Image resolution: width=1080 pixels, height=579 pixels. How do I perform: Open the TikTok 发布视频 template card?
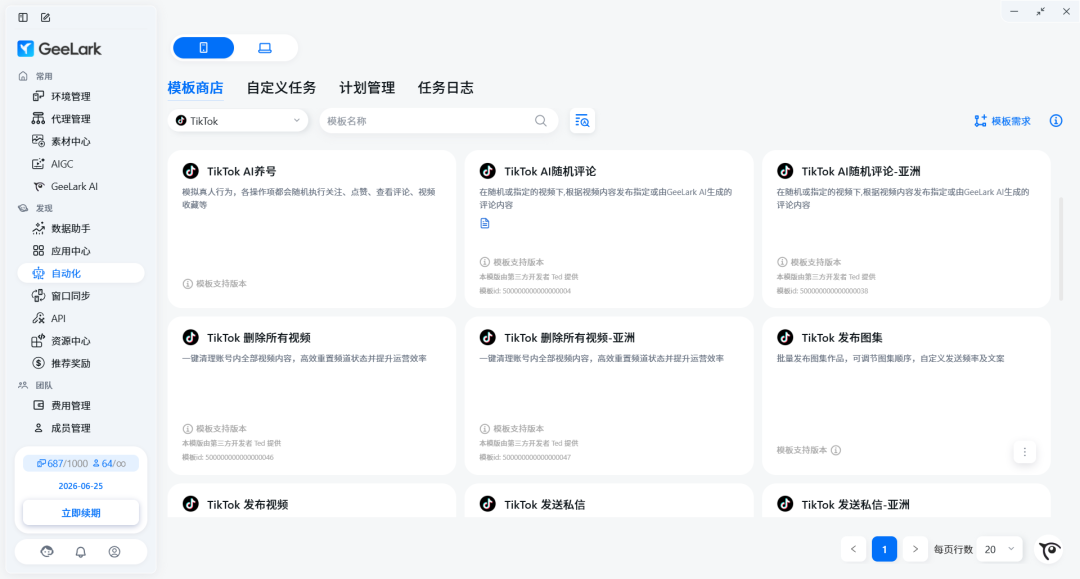[x=312, y=501]
